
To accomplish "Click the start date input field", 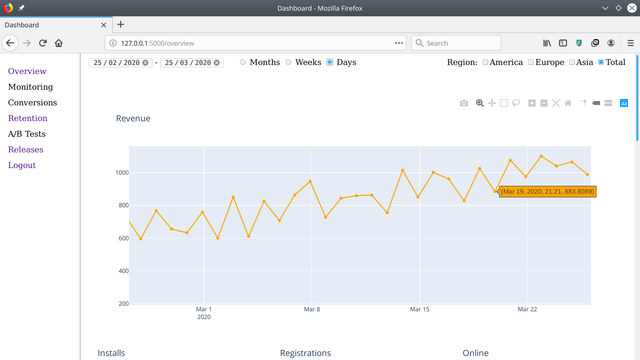I will click(x=120, y=62).
